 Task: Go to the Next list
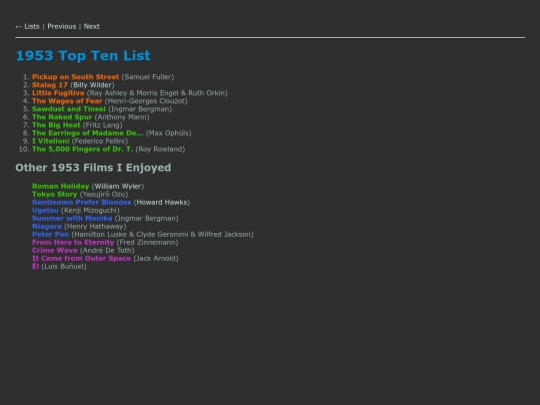(x=92, y=27)
